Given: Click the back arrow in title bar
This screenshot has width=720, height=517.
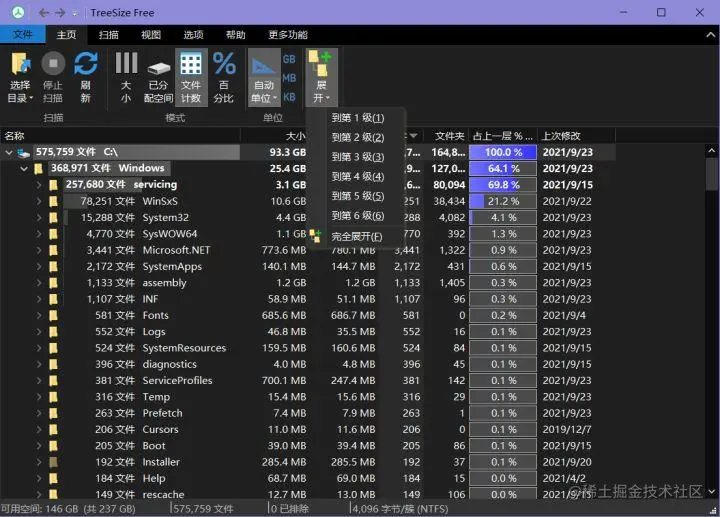Looking at the screenshot, I should coord(44,13).
